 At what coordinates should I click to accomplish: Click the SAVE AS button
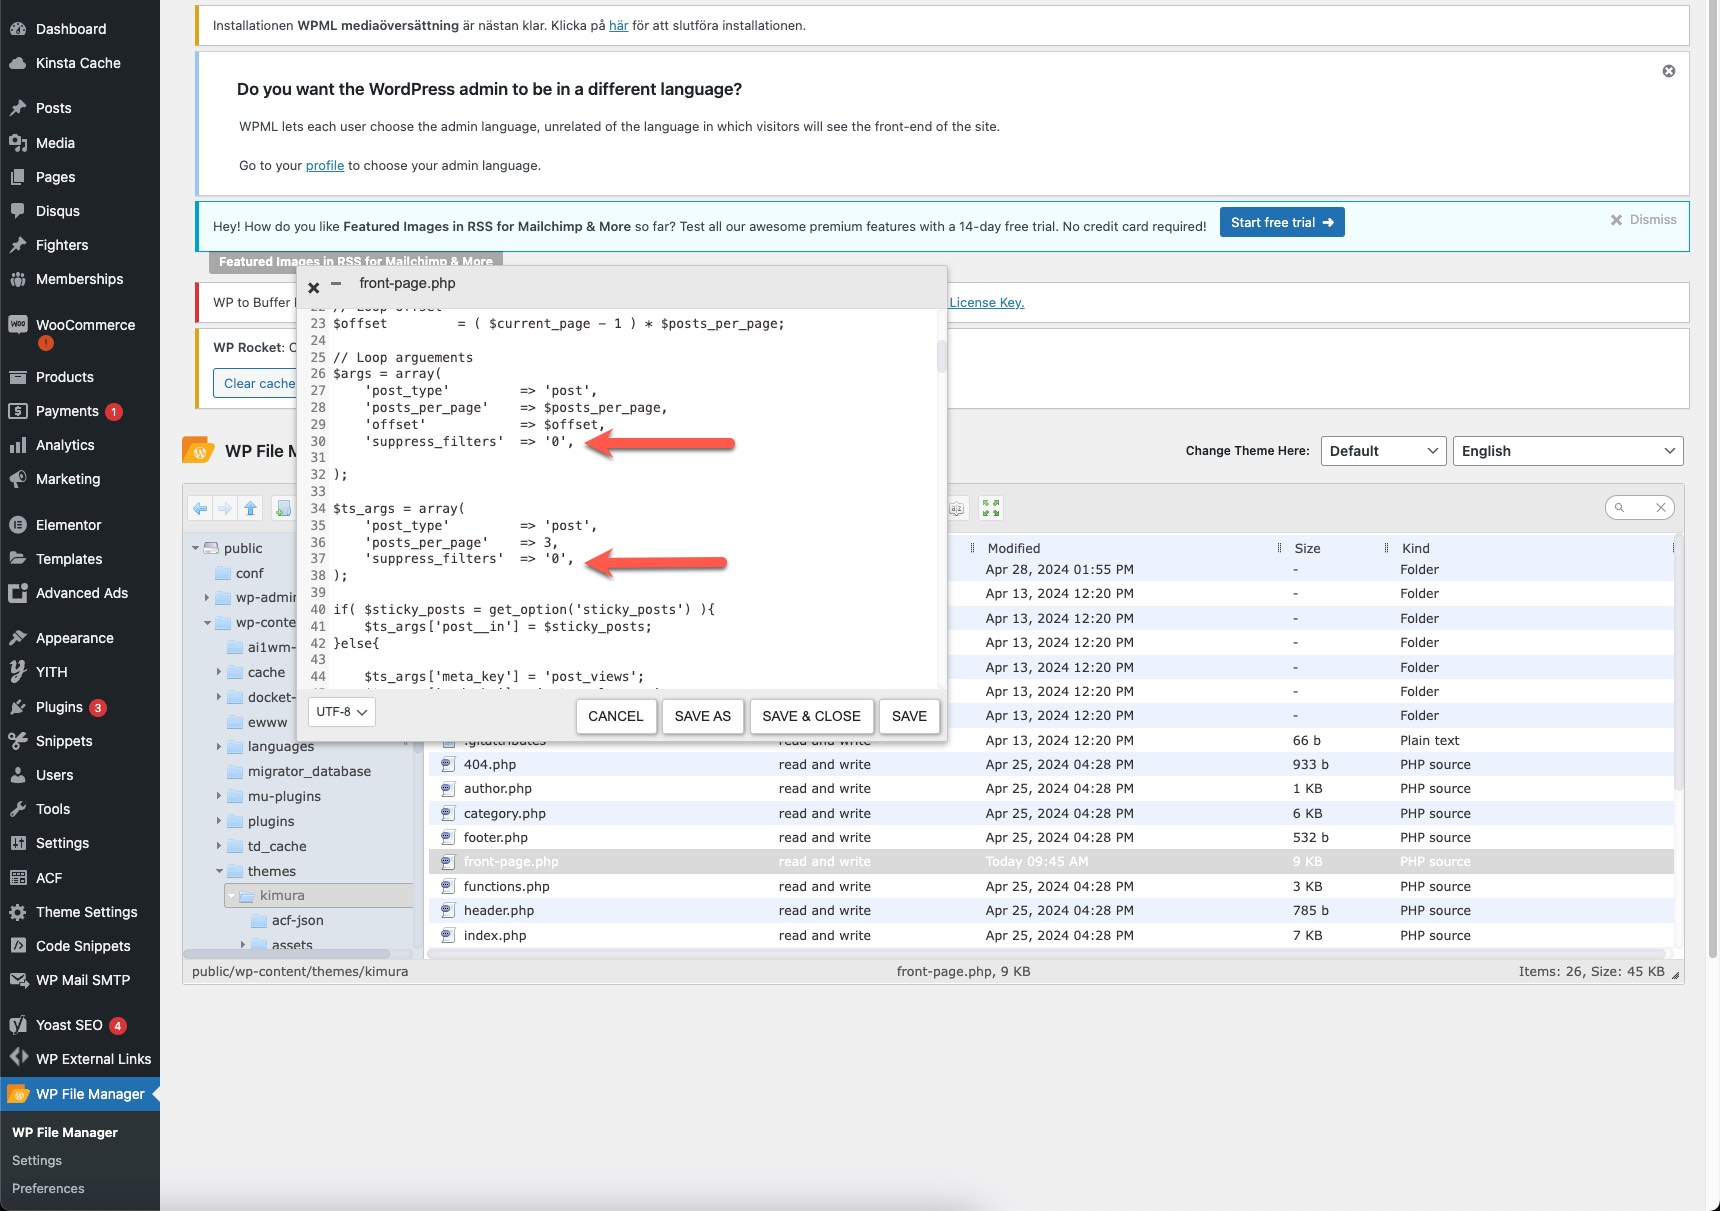(x=703, y=716)
